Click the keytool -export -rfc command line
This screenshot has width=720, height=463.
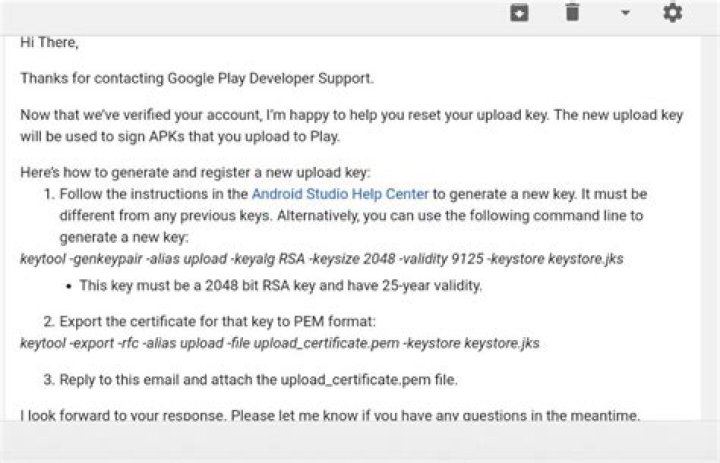coord(280,343)
